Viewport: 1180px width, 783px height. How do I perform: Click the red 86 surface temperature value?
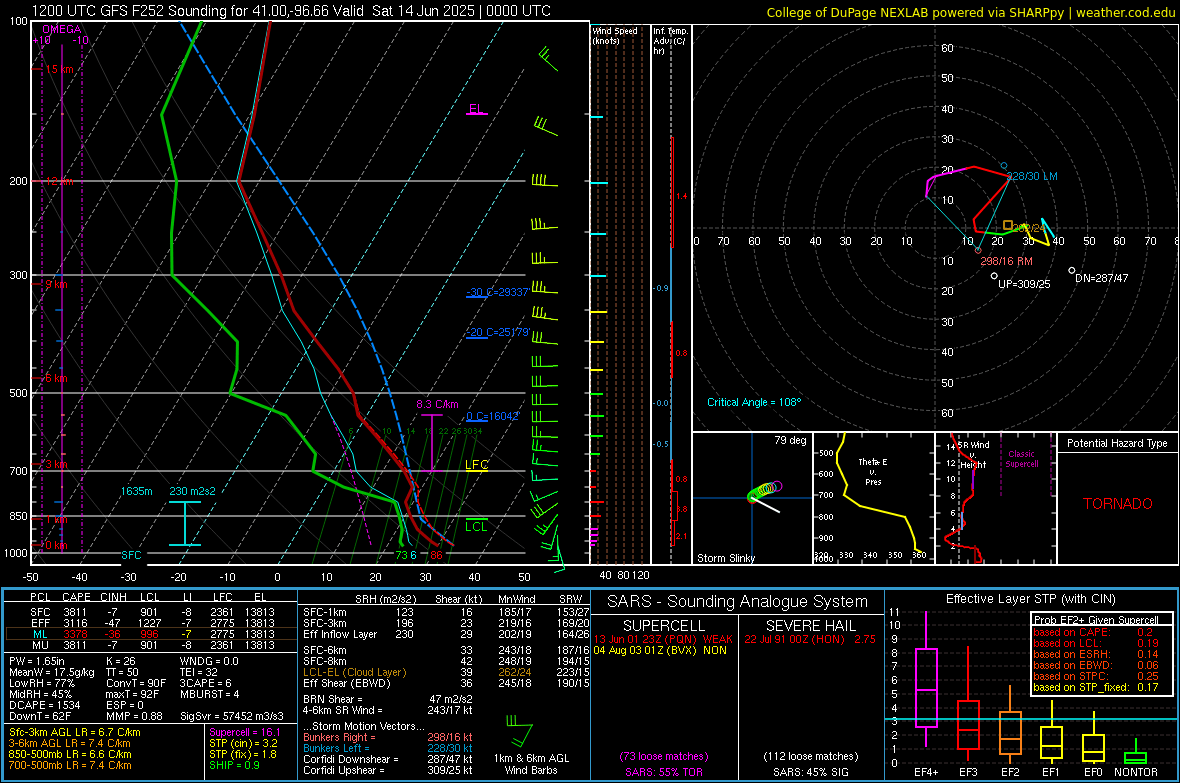coord(436,555)
